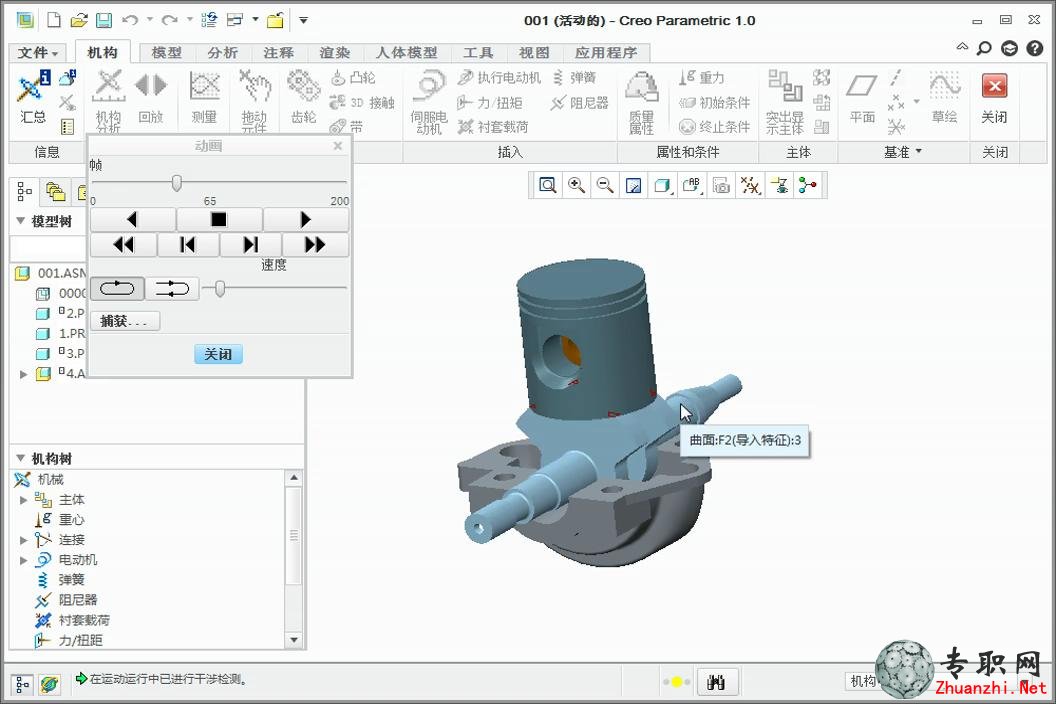Launch the 机构分析 mechanism analysis icon
The height and width of the screenshot is (704, 1056).
[108, 100]
